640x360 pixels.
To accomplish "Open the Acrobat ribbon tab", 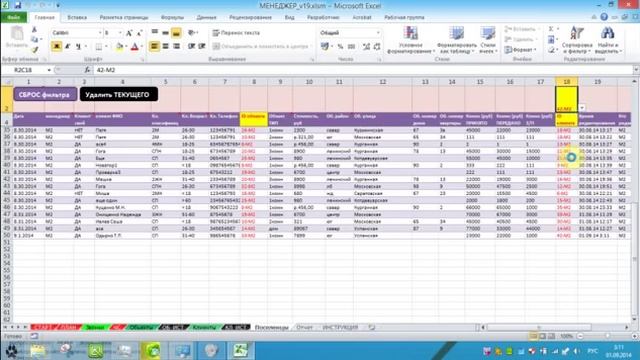I will 362,18.
